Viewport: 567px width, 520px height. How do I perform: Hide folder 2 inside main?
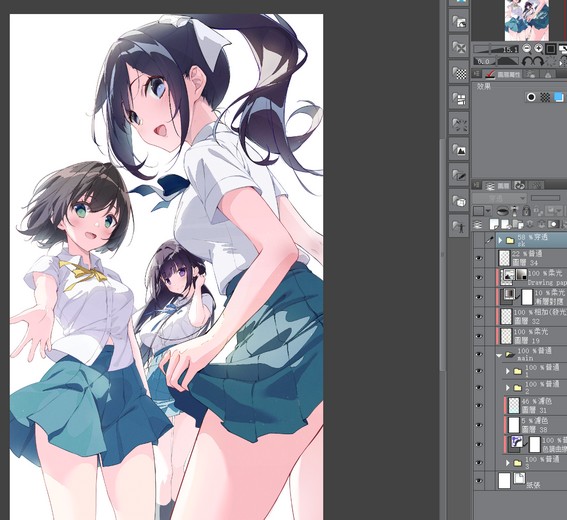479,387
